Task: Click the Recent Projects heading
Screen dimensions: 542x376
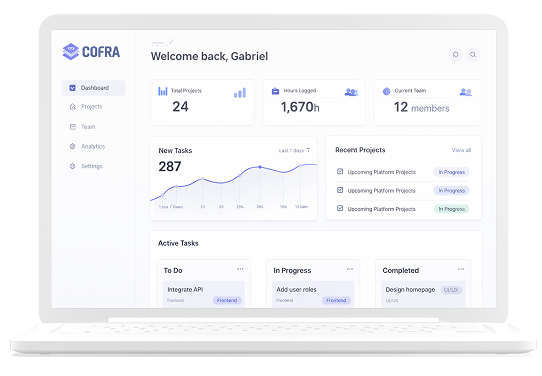Action: [360, 150]
